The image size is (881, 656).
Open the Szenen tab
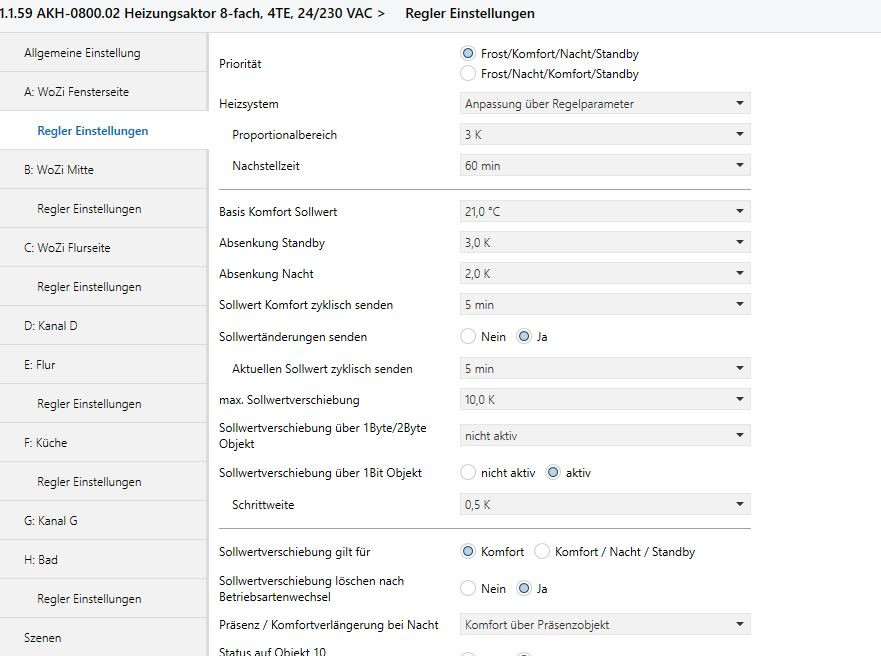pyautogui.click(x=42, y=638)
